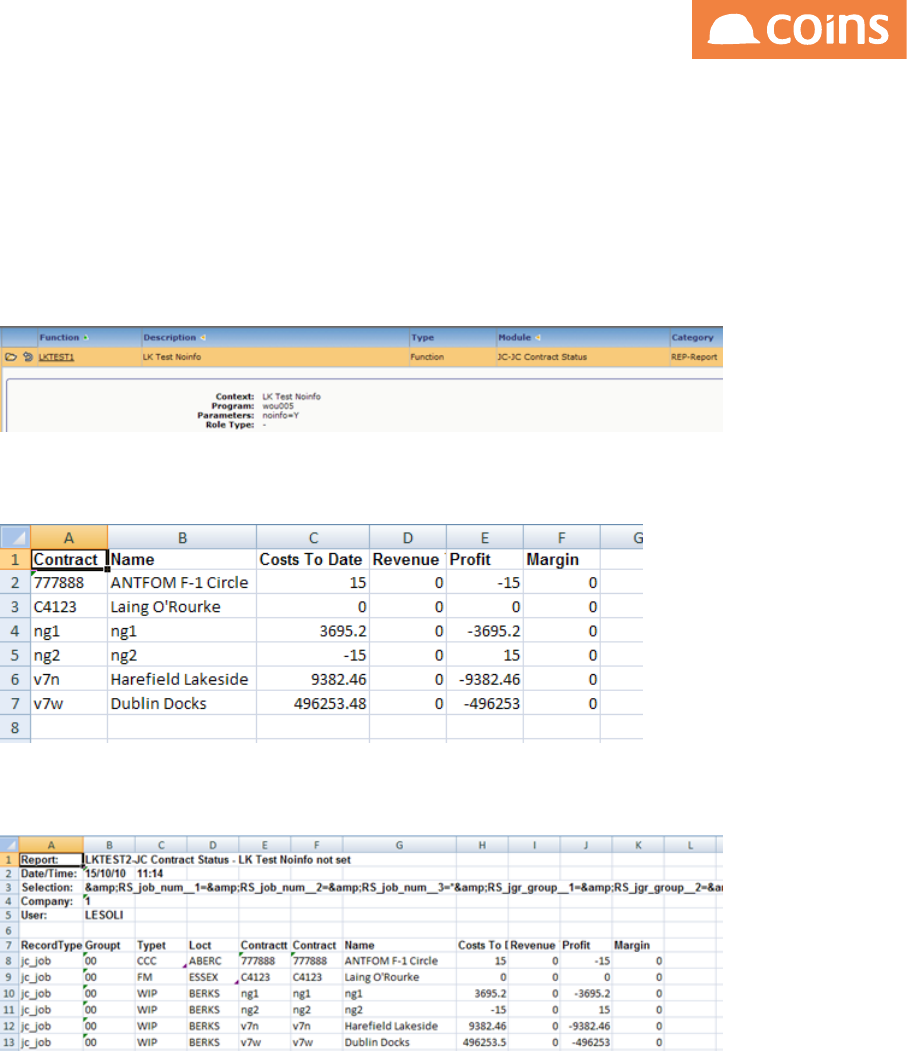This screenshot has height=1051, width=907.
Task: Click the Description column header label
Action: coord(170,338)
